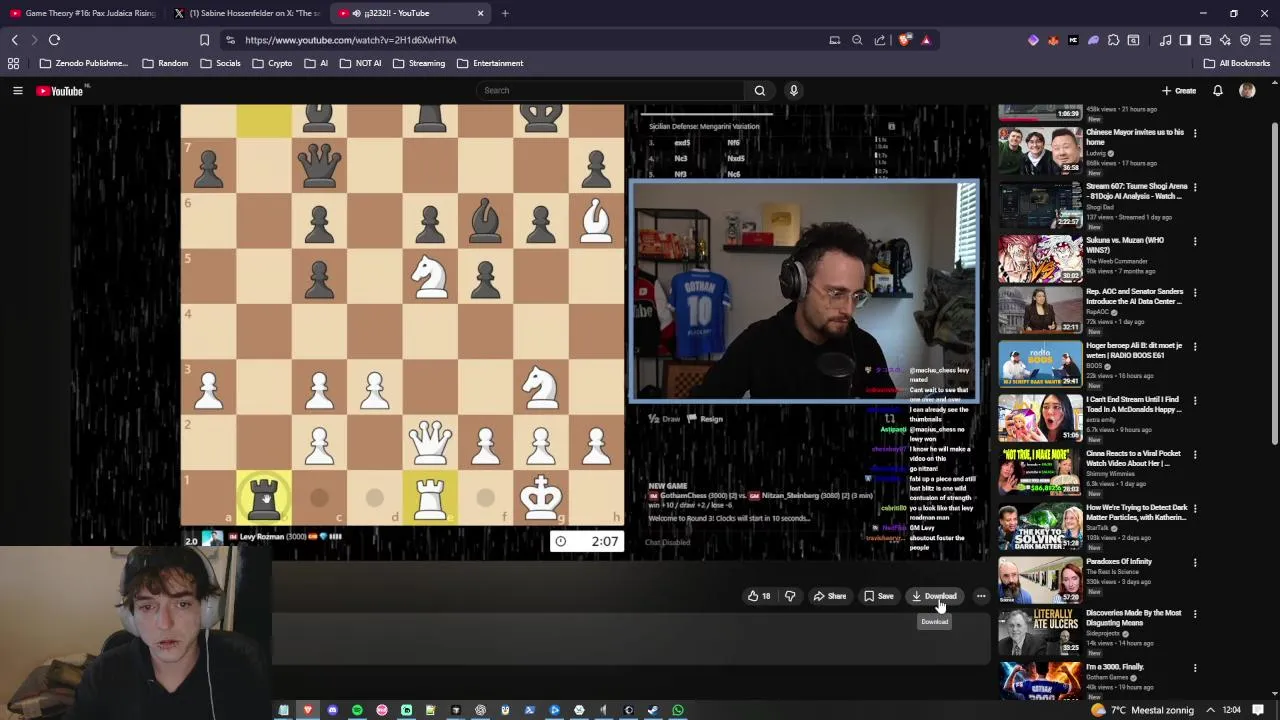The width and height of the screenshot is (1280, 720).
Task: Open the Crypto bookmark folder
Action: coord(272,63)
